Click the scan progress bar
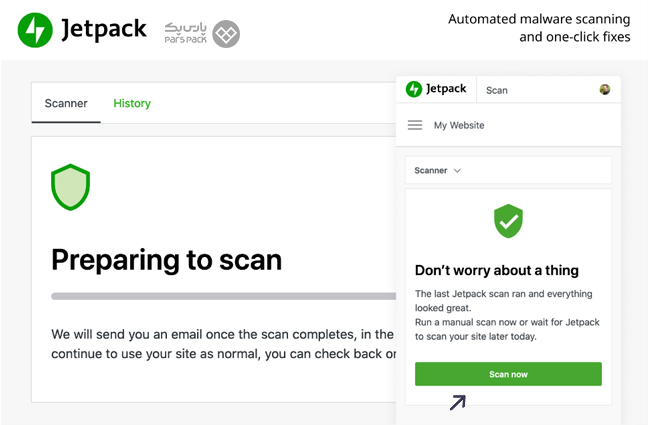This screenshot has height=425, width=648. click(224, 296)
